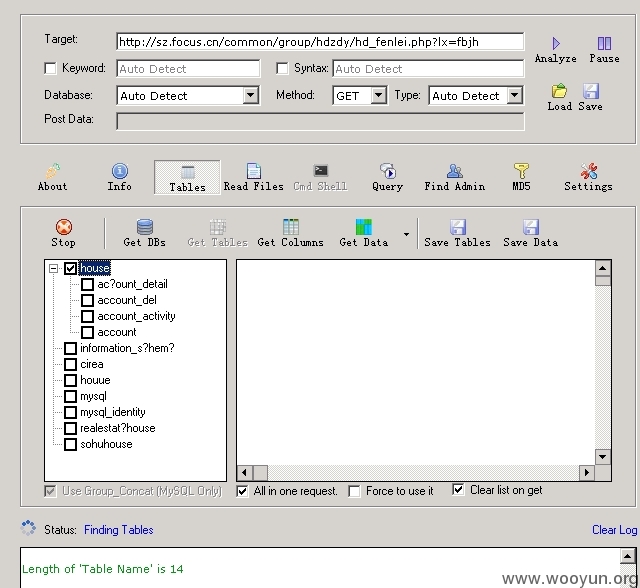Click Get Data toolbar button

[364, 233]
